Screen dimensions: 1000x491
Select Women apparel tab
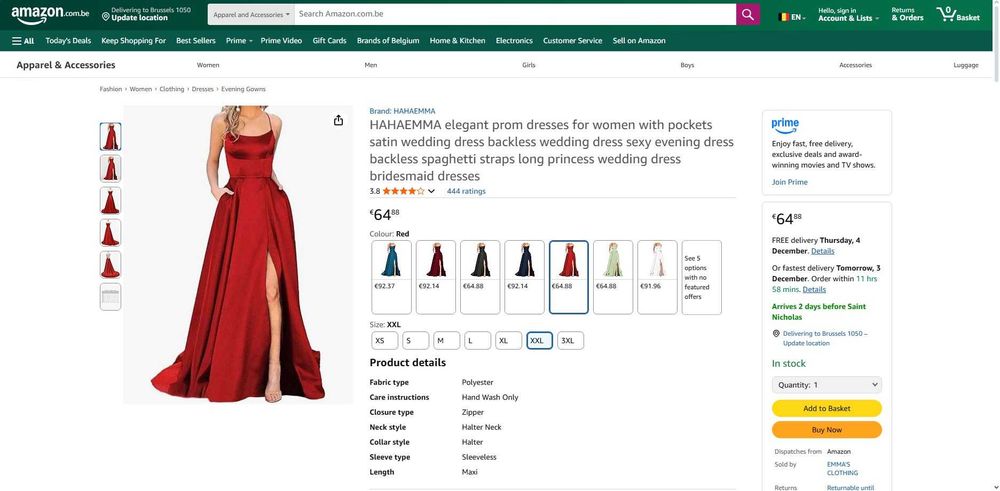click(208, 65)
